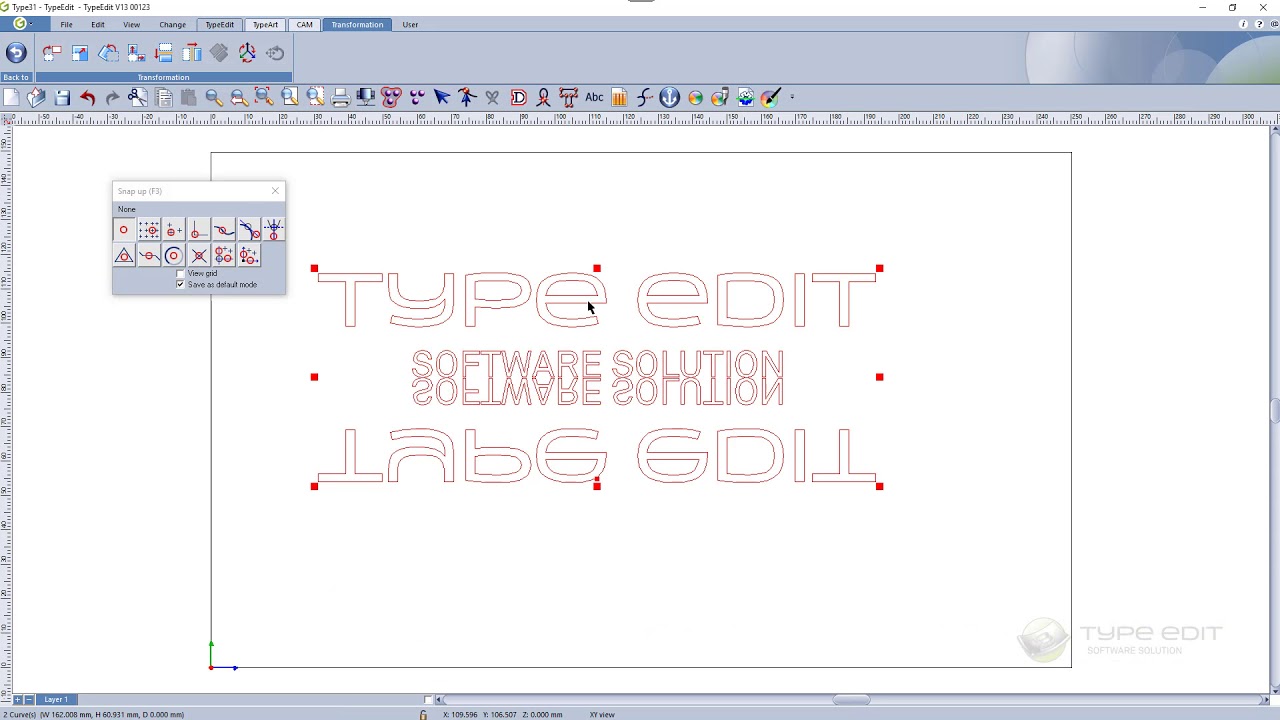Choose snap to circle center mode
The width and height of the screenshot is (1280, 720).
173,256
